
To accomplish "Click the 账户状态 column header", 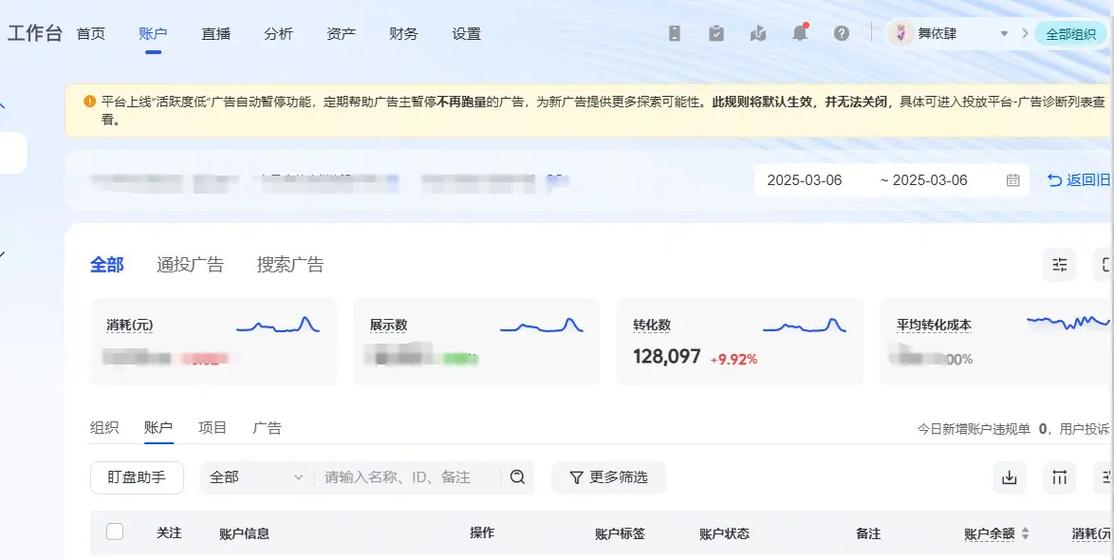I will pos(724,534).
